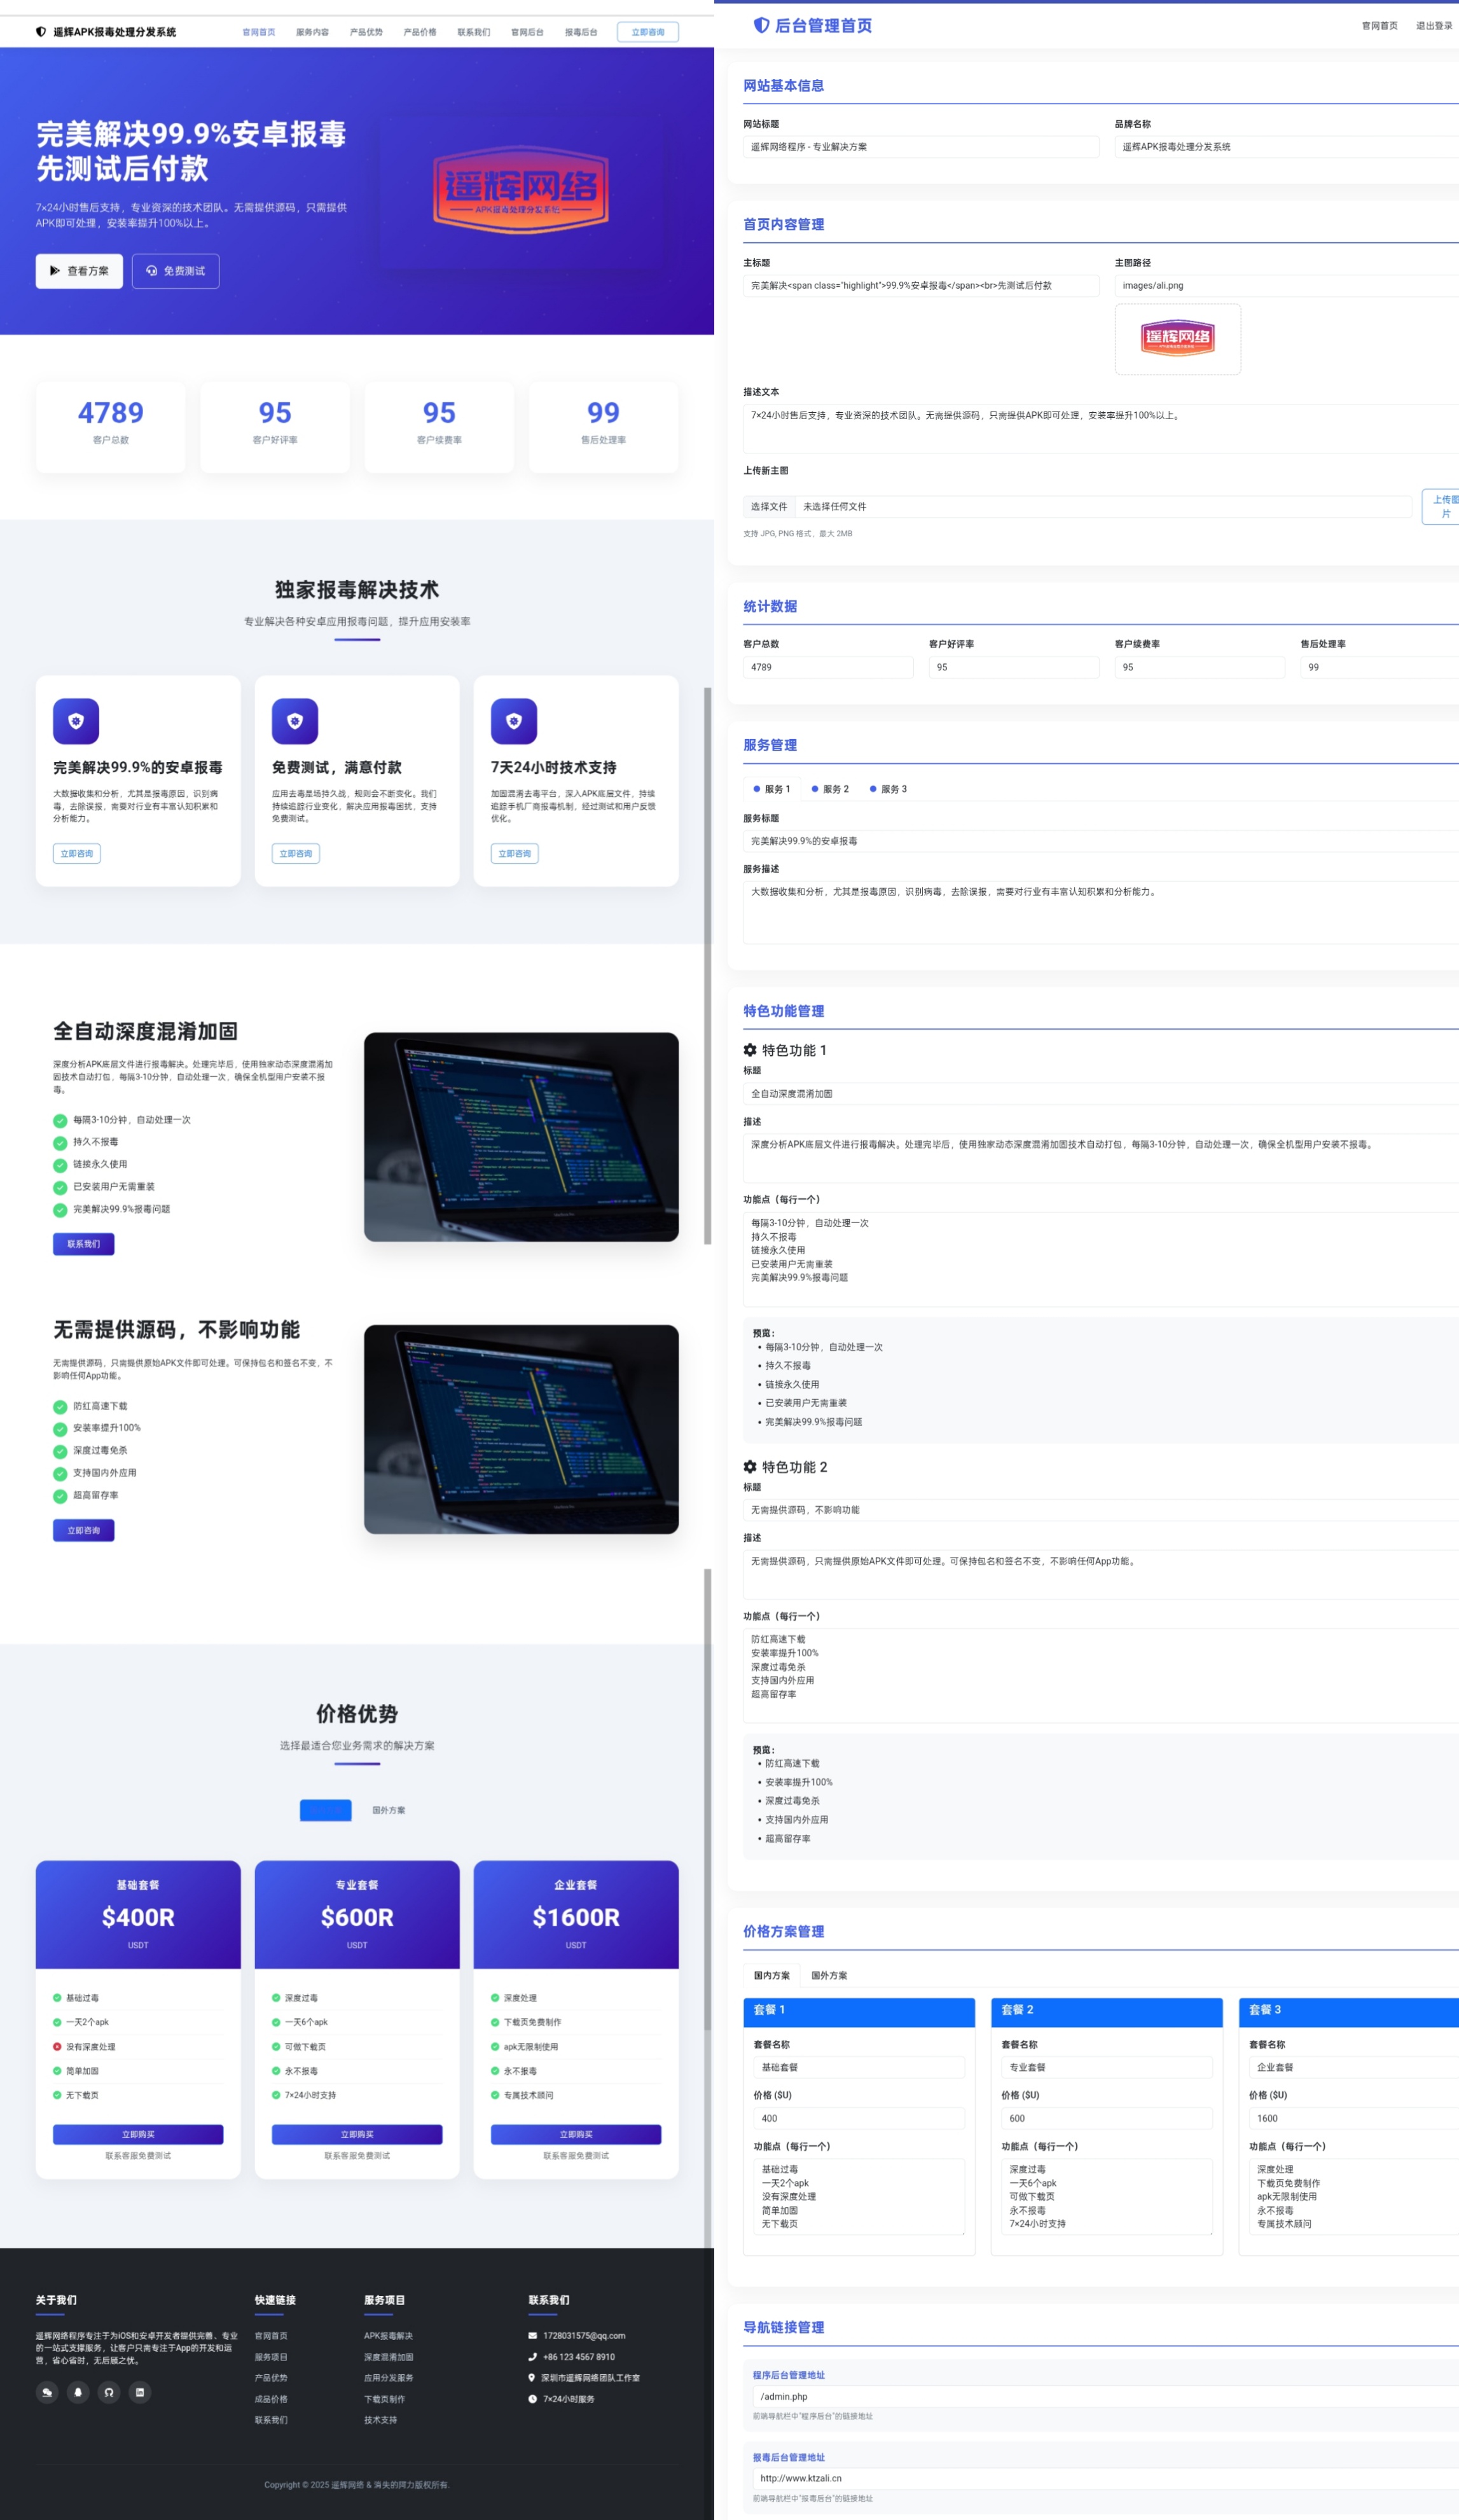Click the shield logo beside 后台管理首页
Viewport: 1459px width, 2520px height.
(761, 25)
